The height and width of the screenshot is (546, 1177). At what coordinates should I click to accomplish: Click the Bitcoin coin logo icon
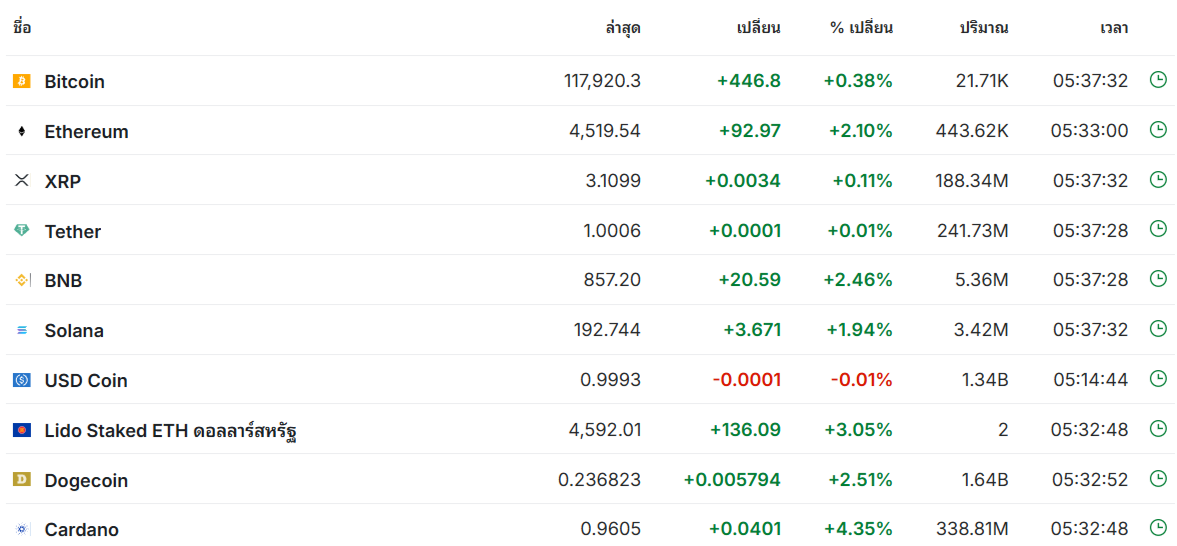click(22, 81)
